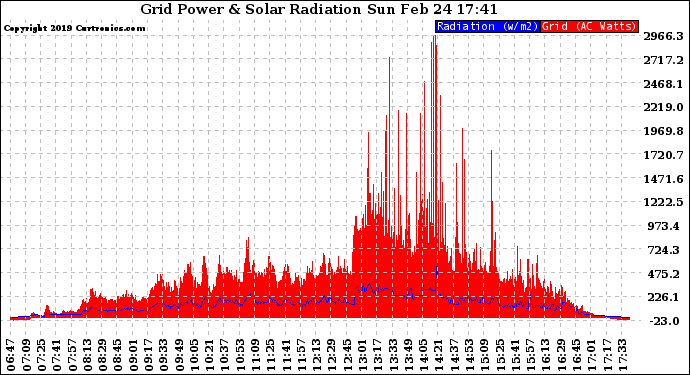Click the 11:41 time label
The width and height of the screenshot is (690, 375).
point(286,355)
